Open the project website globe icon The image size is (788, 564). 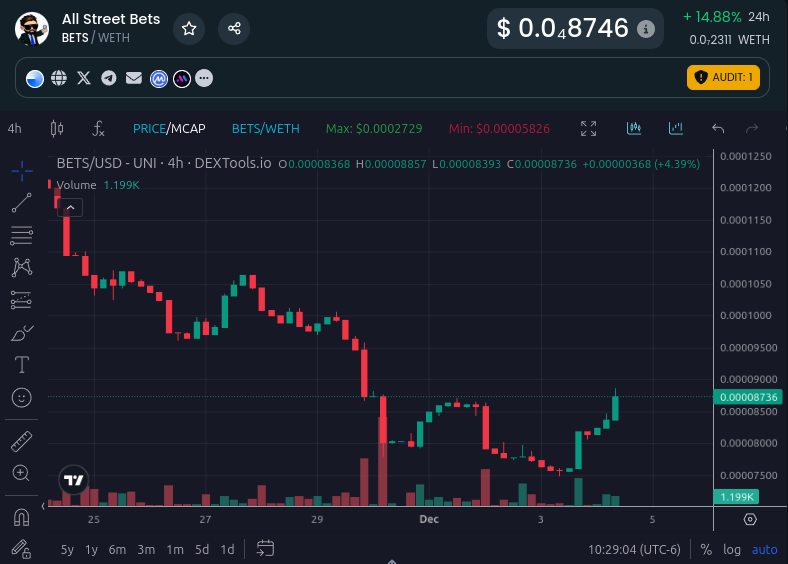59,78
